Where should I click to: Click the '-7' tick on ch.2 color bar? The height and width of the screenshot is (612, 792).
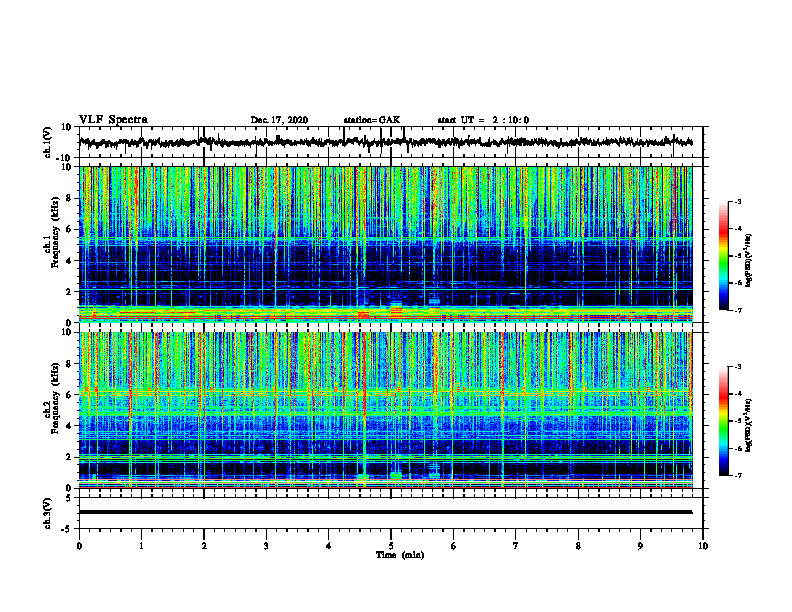click(x=738, y=475)
